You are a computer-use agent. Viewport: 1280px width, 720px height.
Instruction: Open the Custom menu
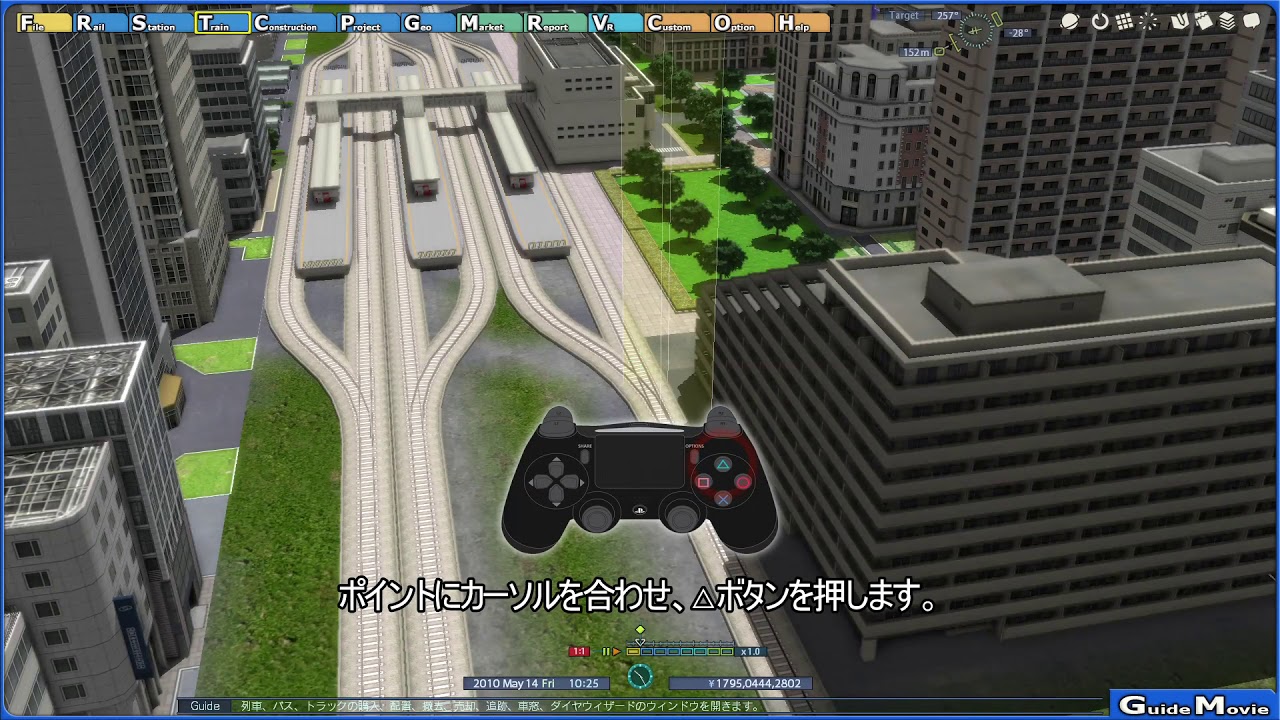pos(677,23)
